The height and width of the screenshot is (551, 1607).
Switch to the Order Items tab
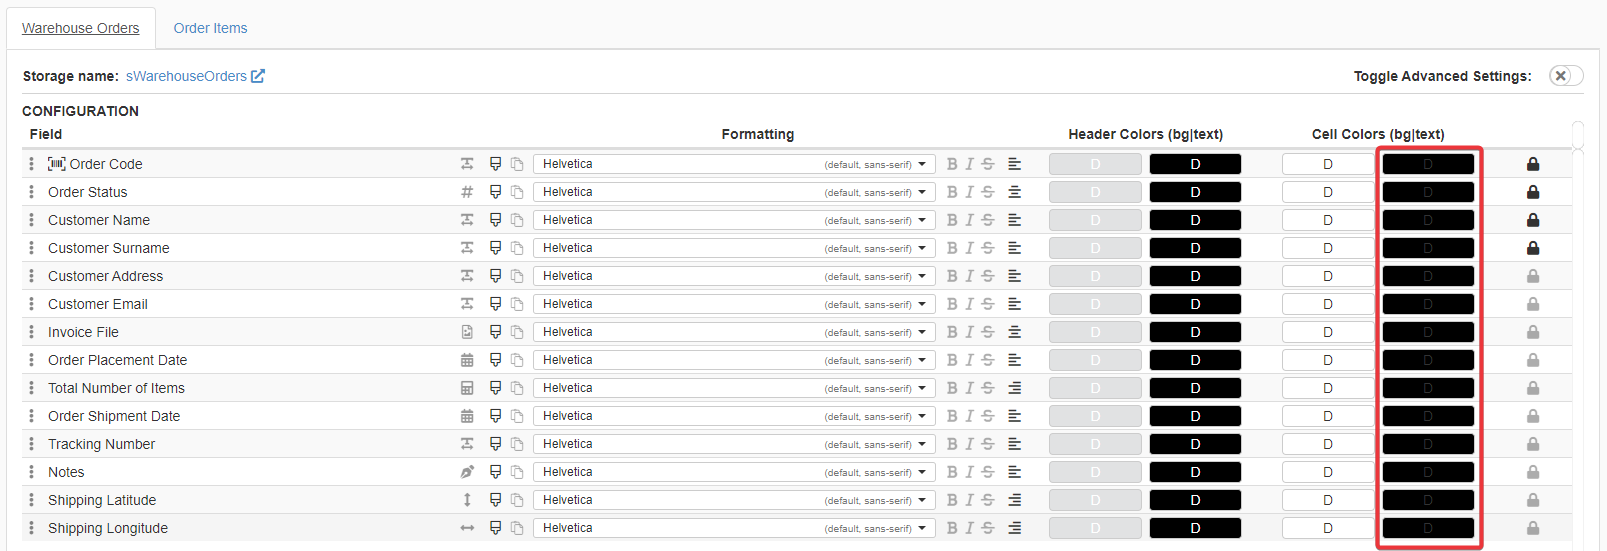tap(210, 28)
